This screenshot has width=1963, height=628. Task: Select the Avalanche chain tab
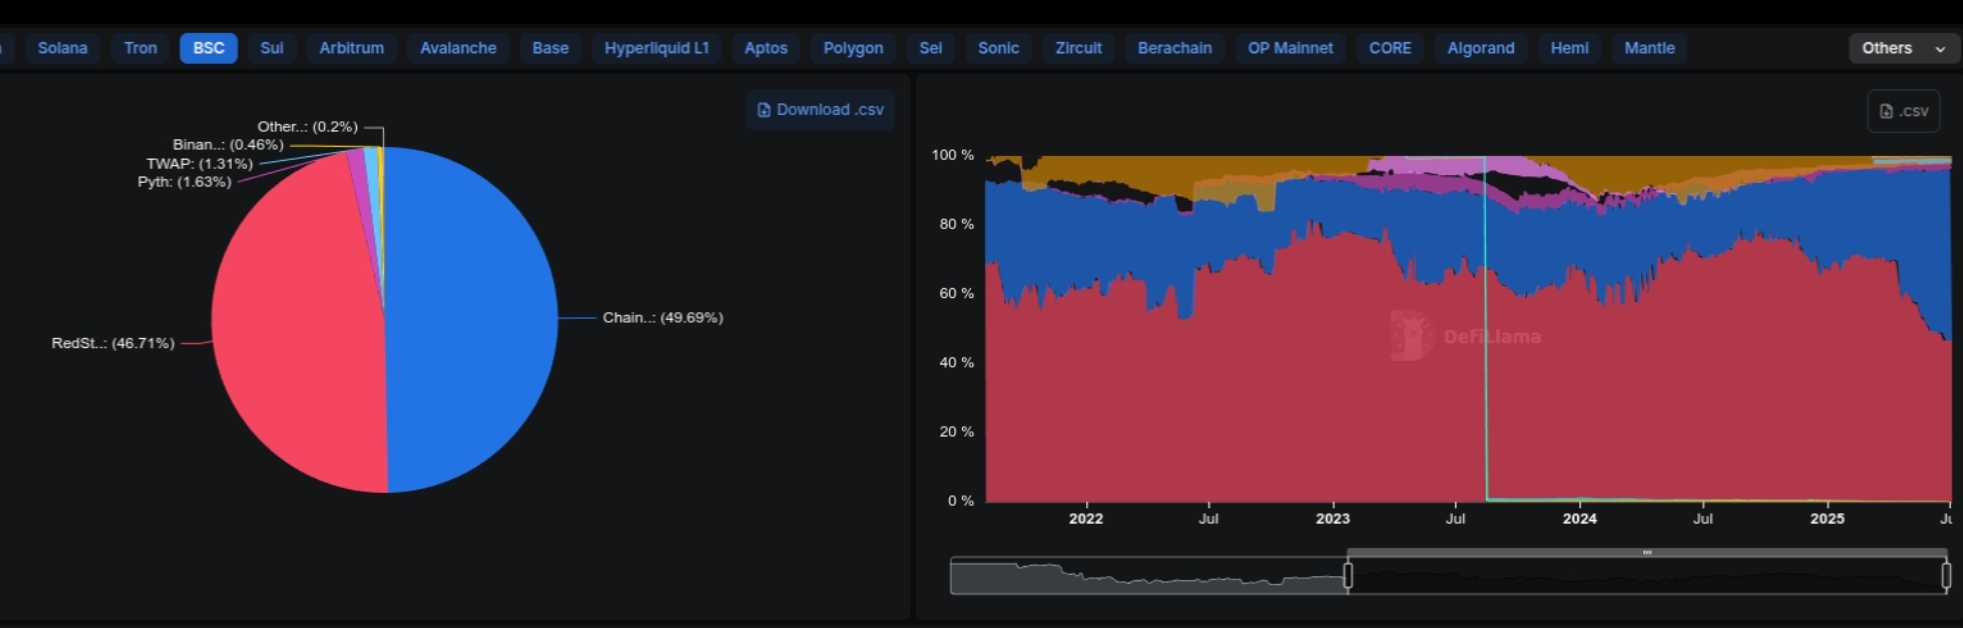tap(458, 48)
